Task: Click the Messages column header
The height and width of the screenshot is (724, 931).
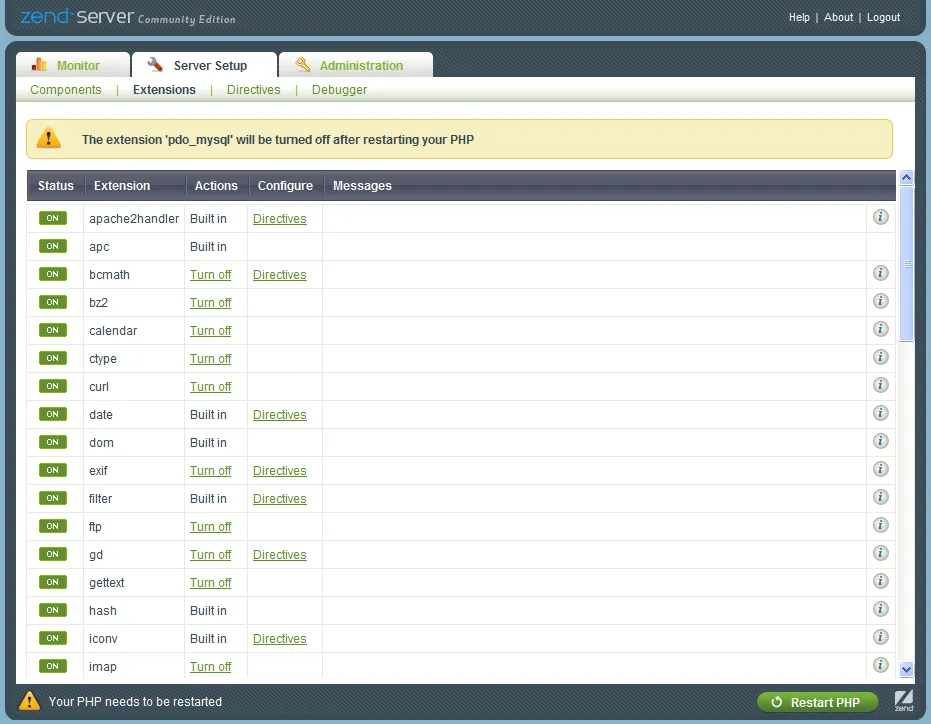Action: coord(362,185)
